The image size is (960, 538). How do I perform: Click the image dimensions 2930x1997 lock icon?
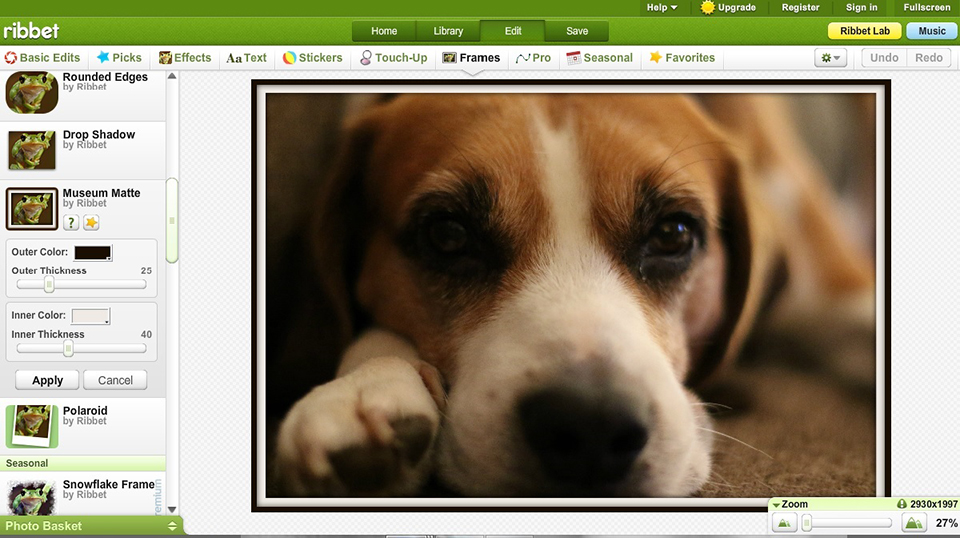click(x=901, y=504)
